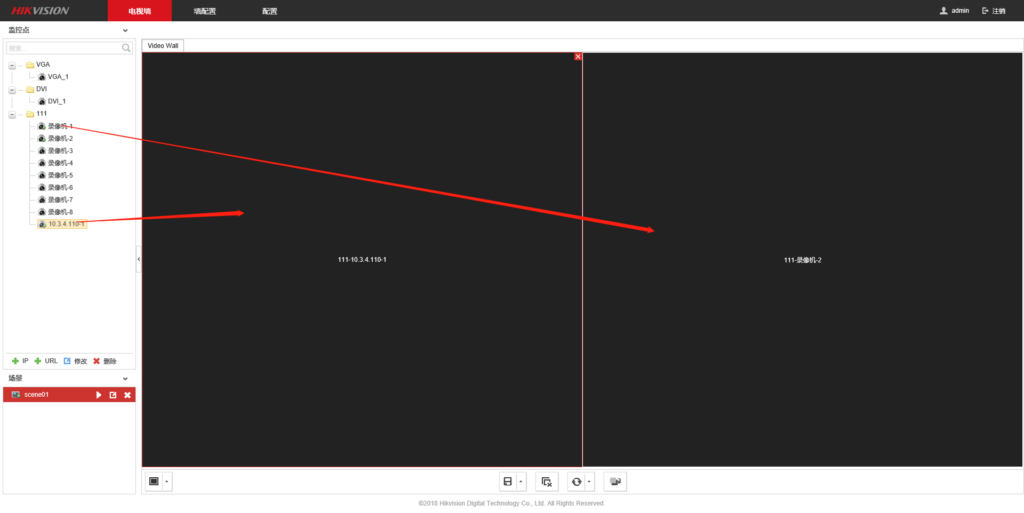This screenshot has width=1024, height=513.
Task: Play scene01 using its play icon
Action: click(98, 395)
